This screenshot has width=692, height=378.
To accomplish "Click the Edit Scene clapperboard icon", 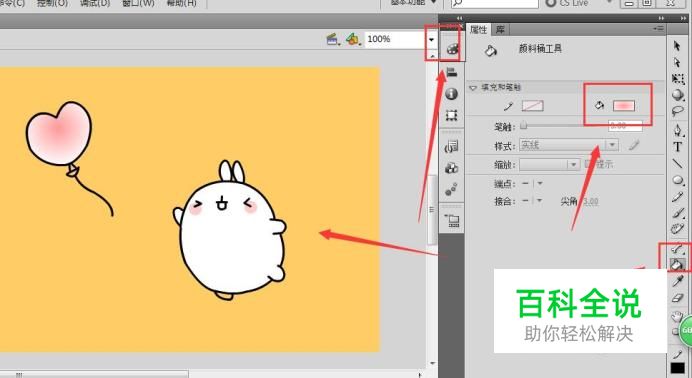I will pyautogui.click(x=333, y=39).
